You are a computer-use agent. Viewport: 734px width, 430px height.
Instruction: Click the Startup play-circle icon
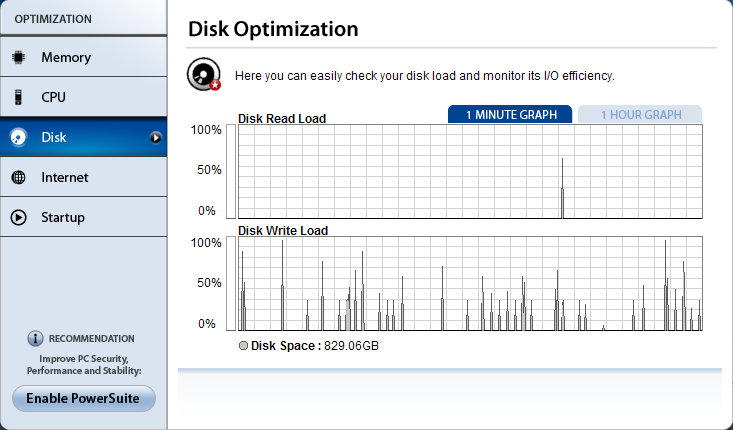pos(18,217)
